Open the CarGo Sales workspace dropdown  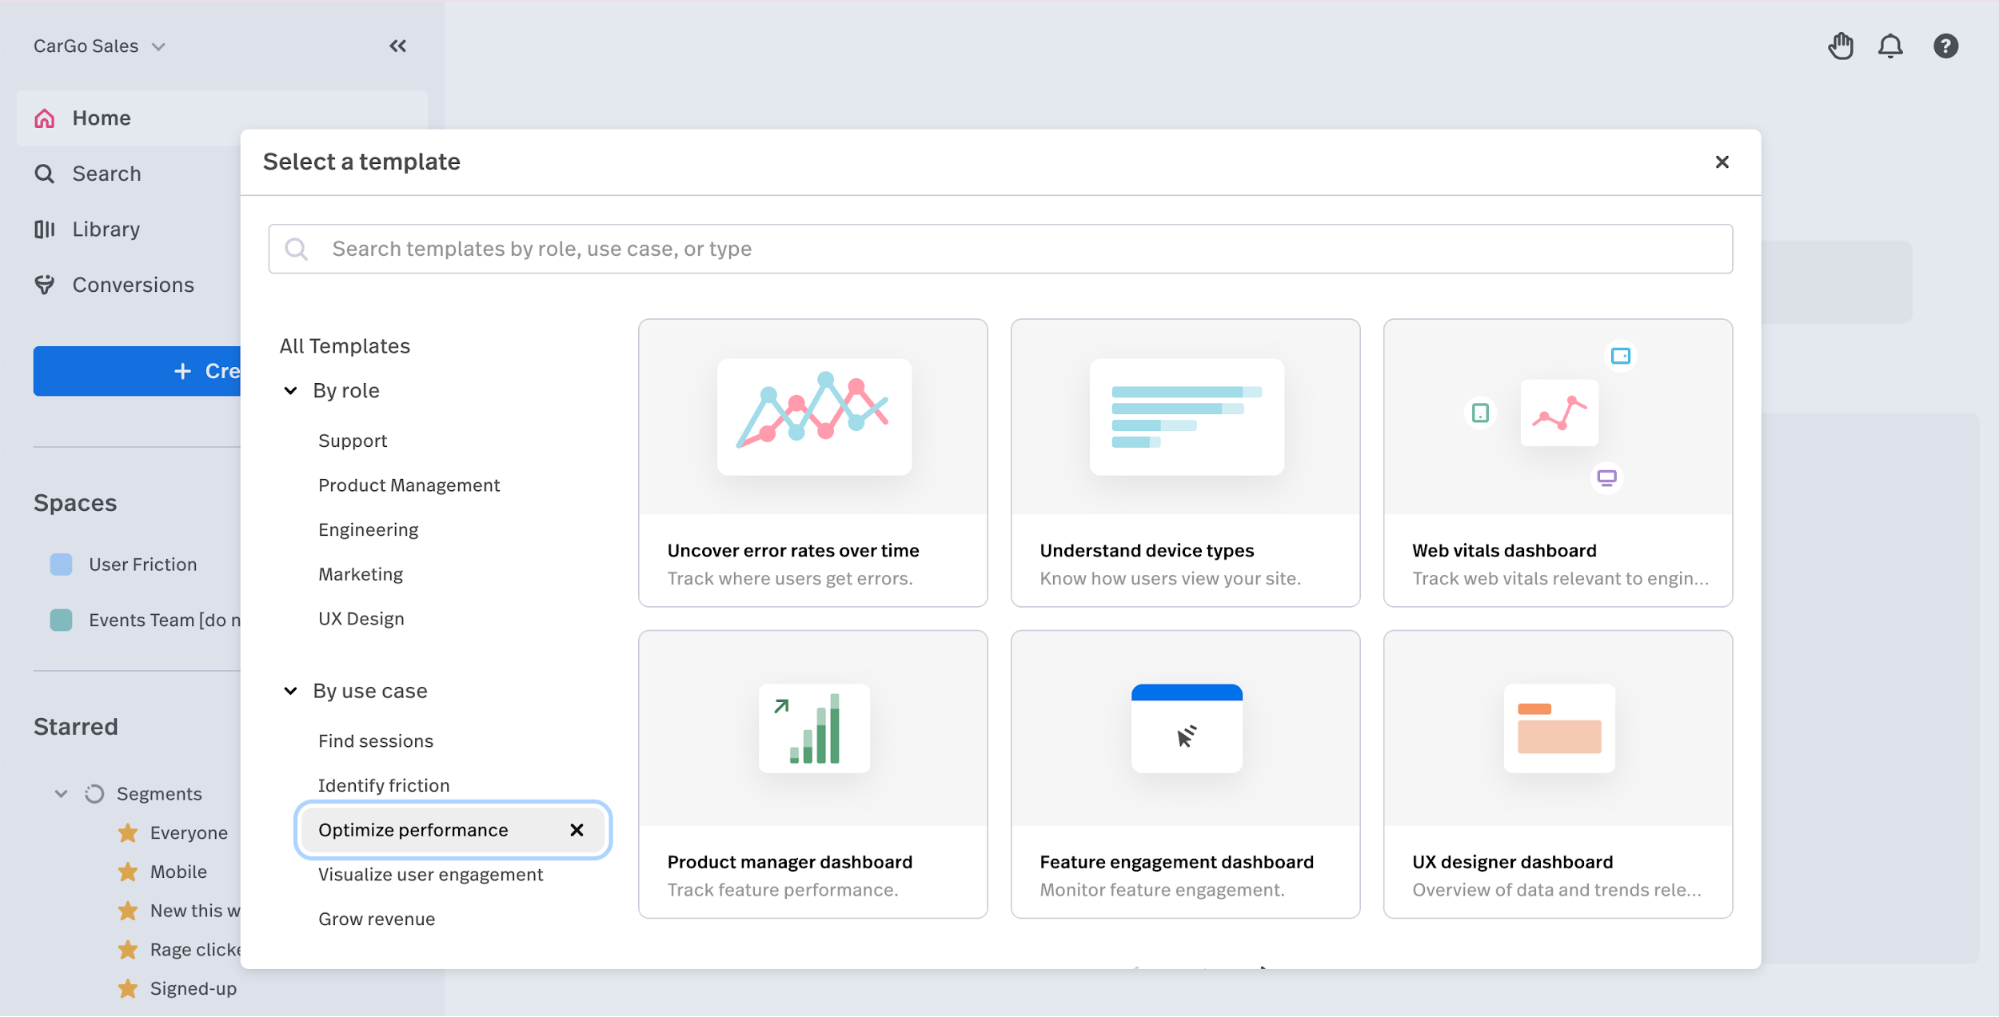pyautogui.click(x=99, y=46)
